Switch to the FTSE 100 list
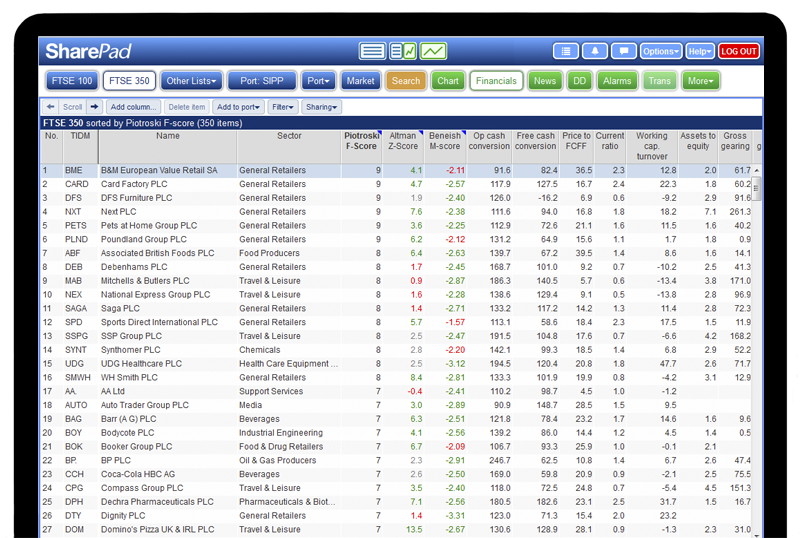Viewport: 800px width, 538px height. coord(71,81)
